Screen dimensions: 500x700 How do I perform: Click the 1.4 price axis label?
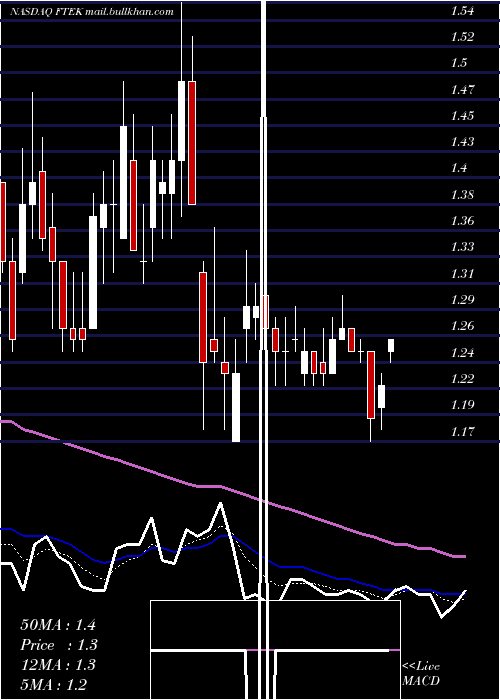459,168
